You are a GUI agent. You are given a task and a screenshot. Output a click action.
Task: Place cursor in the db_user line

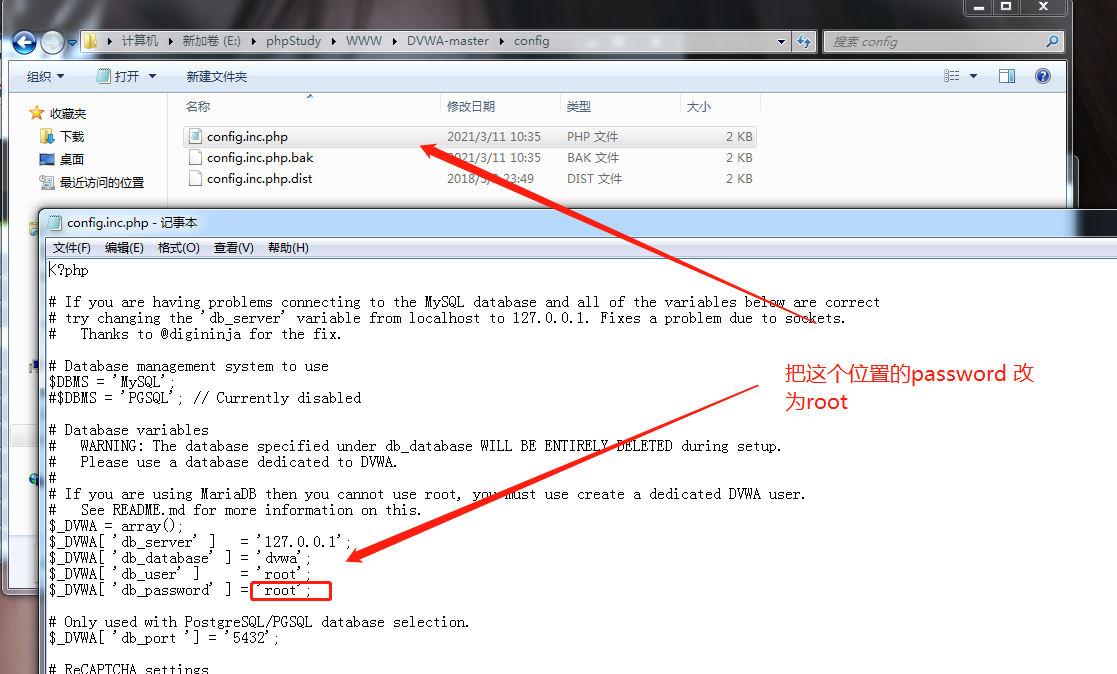180,574
